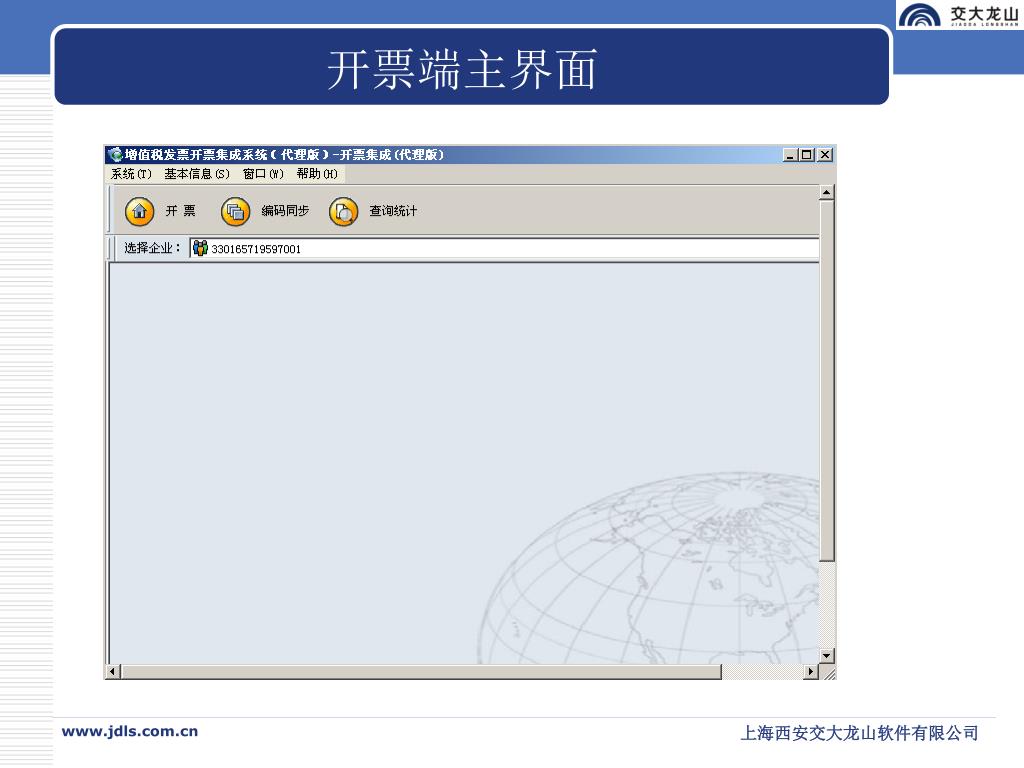Open the 帮助(H) menu

click(x=317, y=174)
